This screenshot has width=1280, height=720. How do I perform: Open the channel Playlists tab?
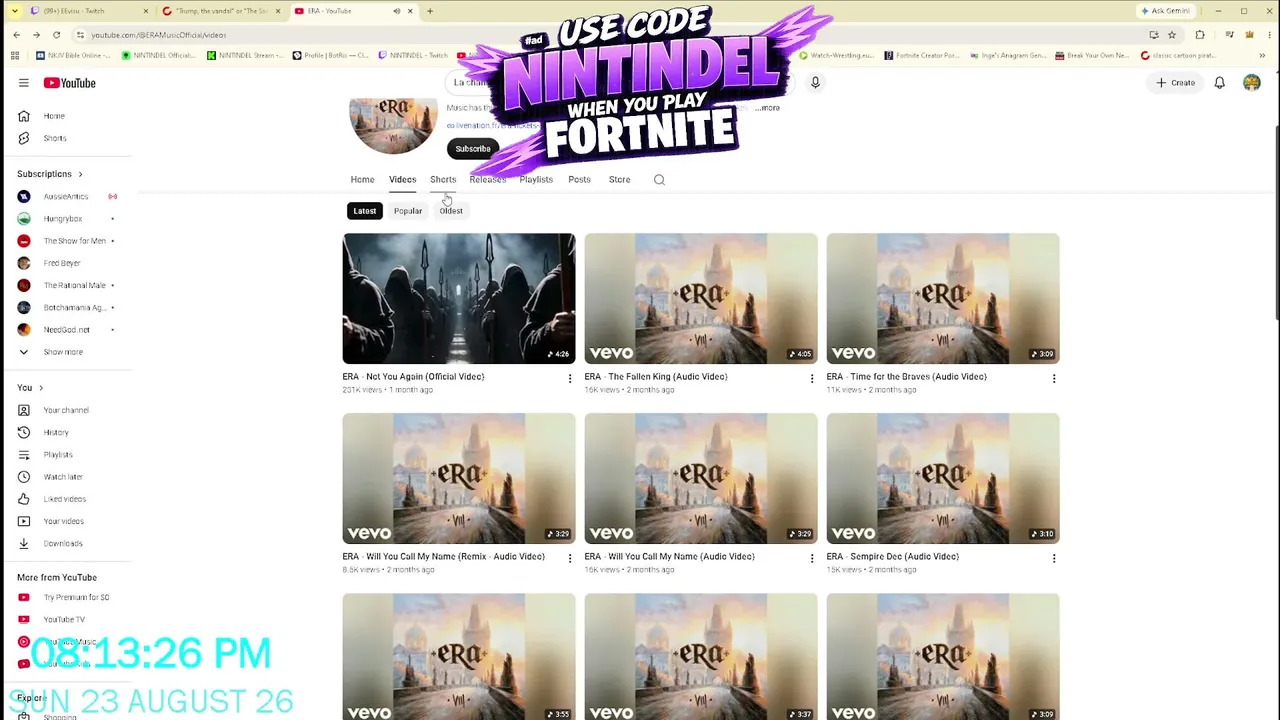pos(536,180)
